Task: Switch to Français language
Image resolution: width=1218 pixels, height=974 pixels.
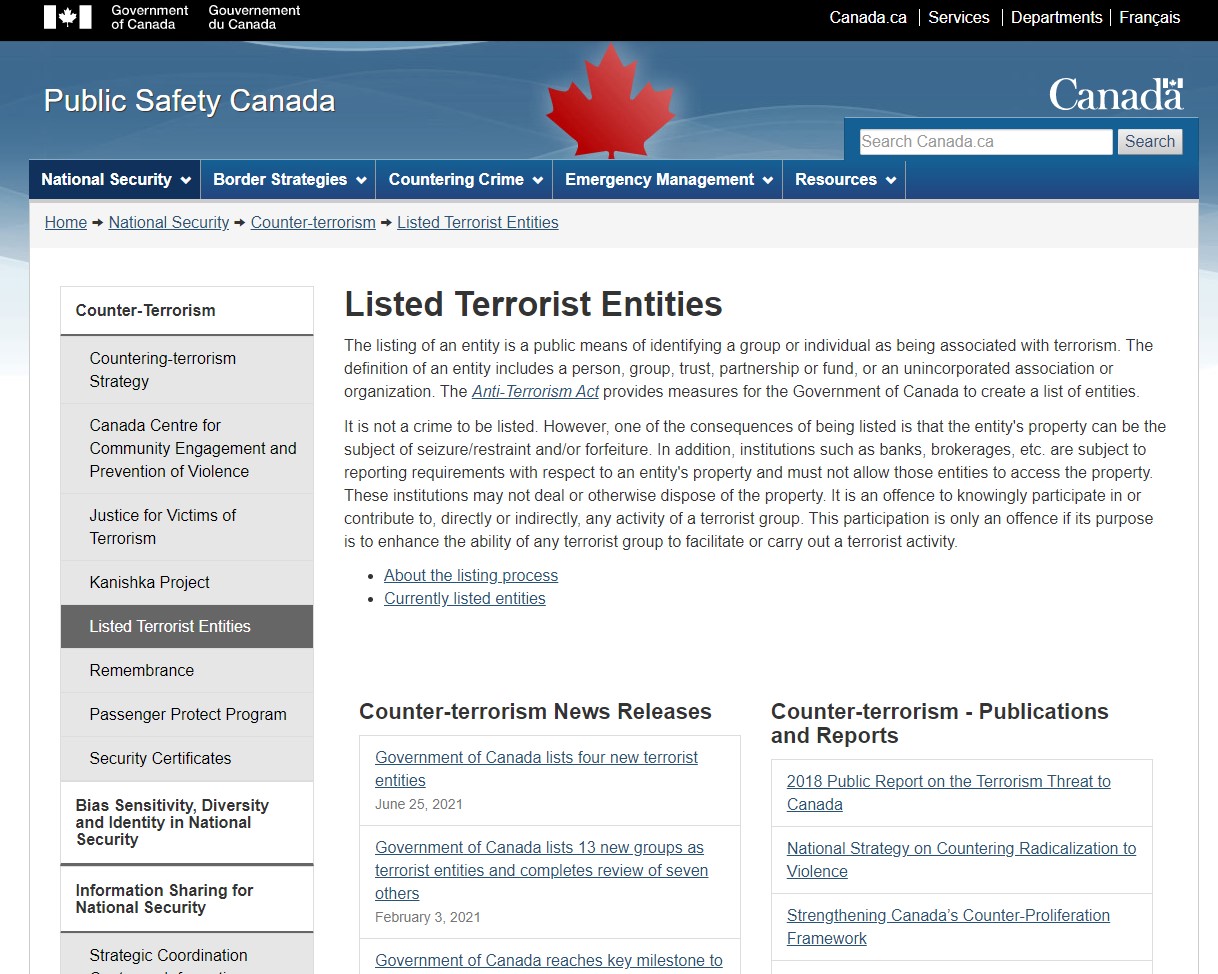Action: 1150,17
